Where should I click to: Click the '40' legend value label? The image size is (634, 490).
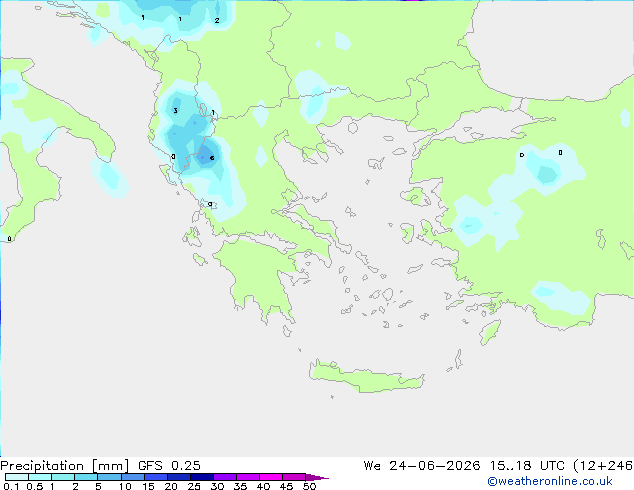click(x=263, y=486)
